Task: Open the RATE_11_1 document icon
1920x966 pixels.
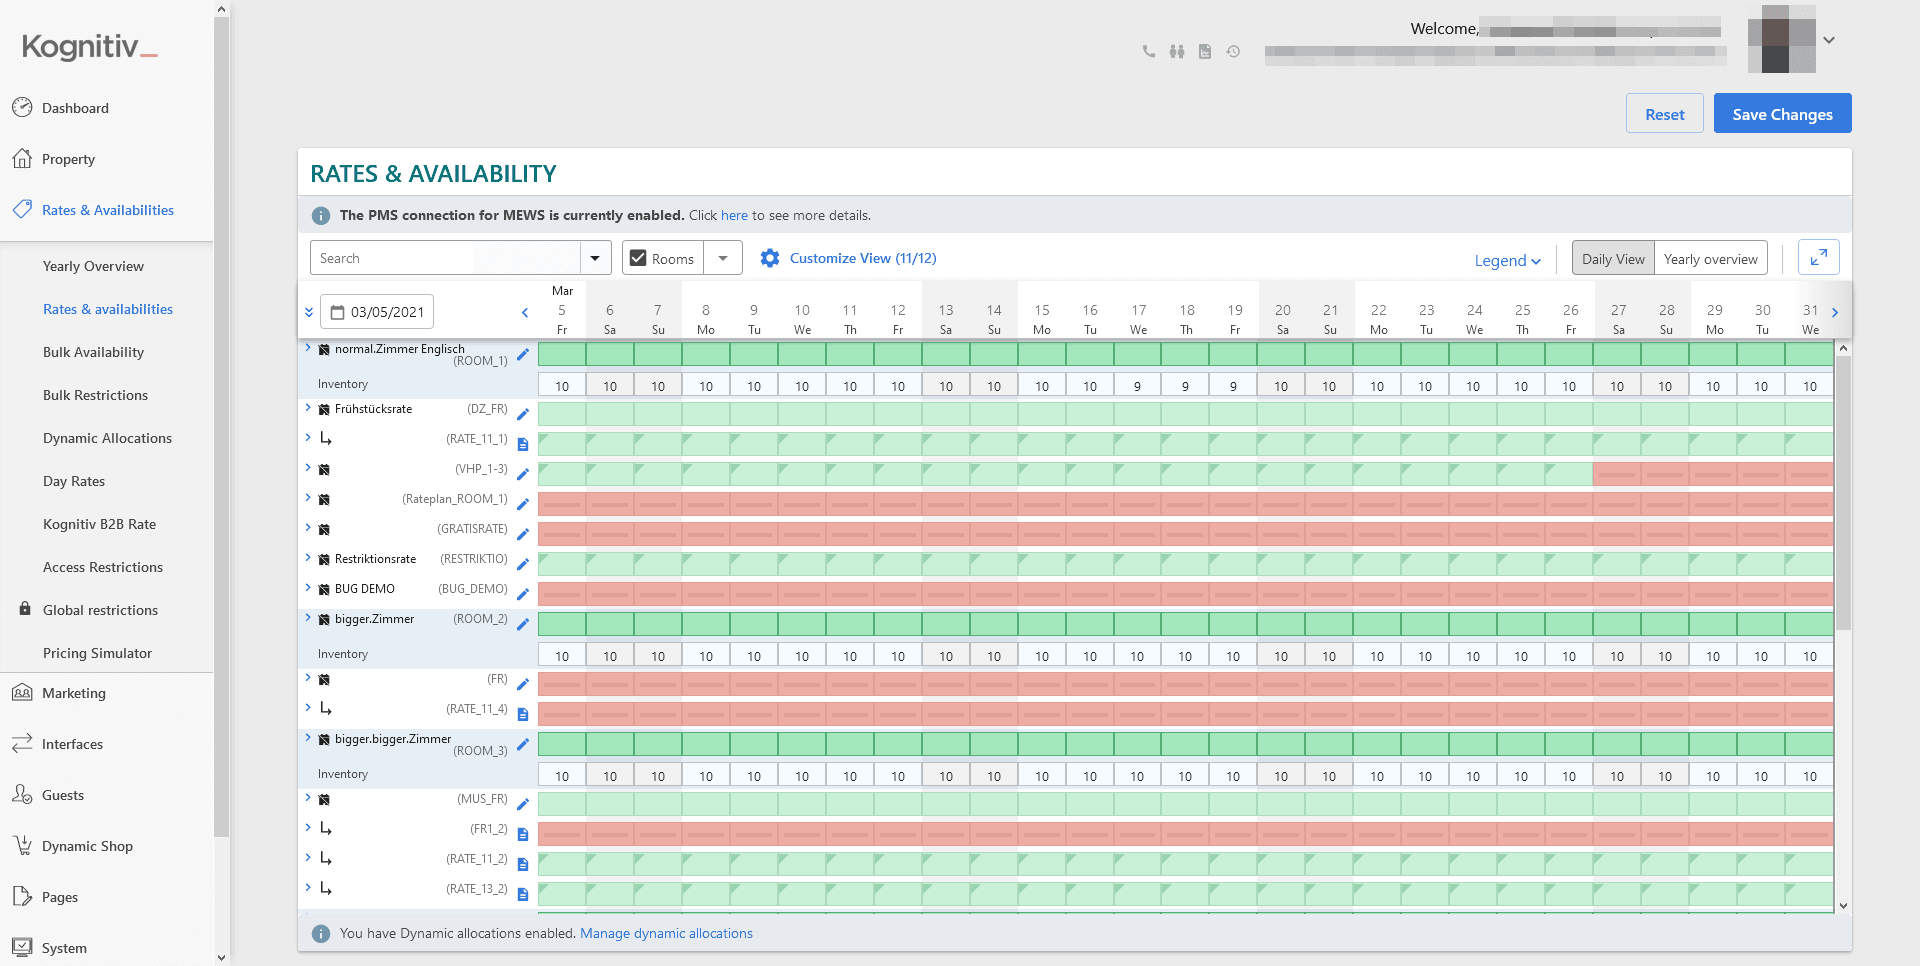Action: click(x=522, y=444)
